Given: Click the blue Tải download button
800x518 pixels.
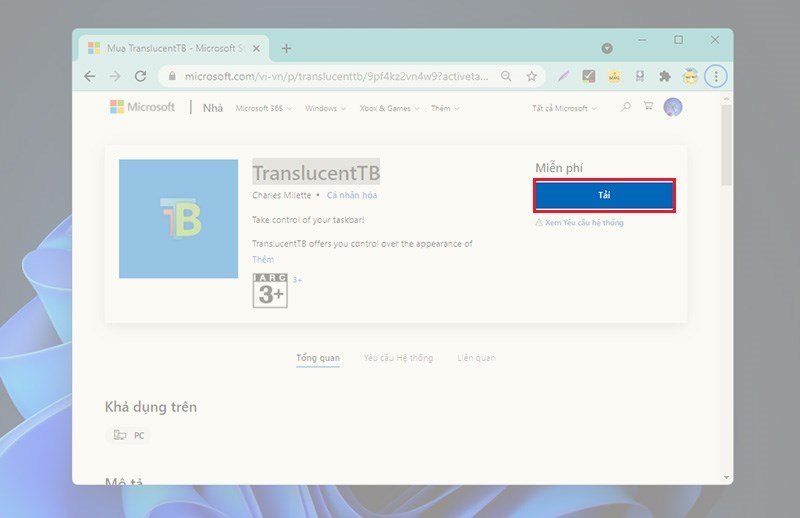Looking at the screenshot, I should [604, 195].
